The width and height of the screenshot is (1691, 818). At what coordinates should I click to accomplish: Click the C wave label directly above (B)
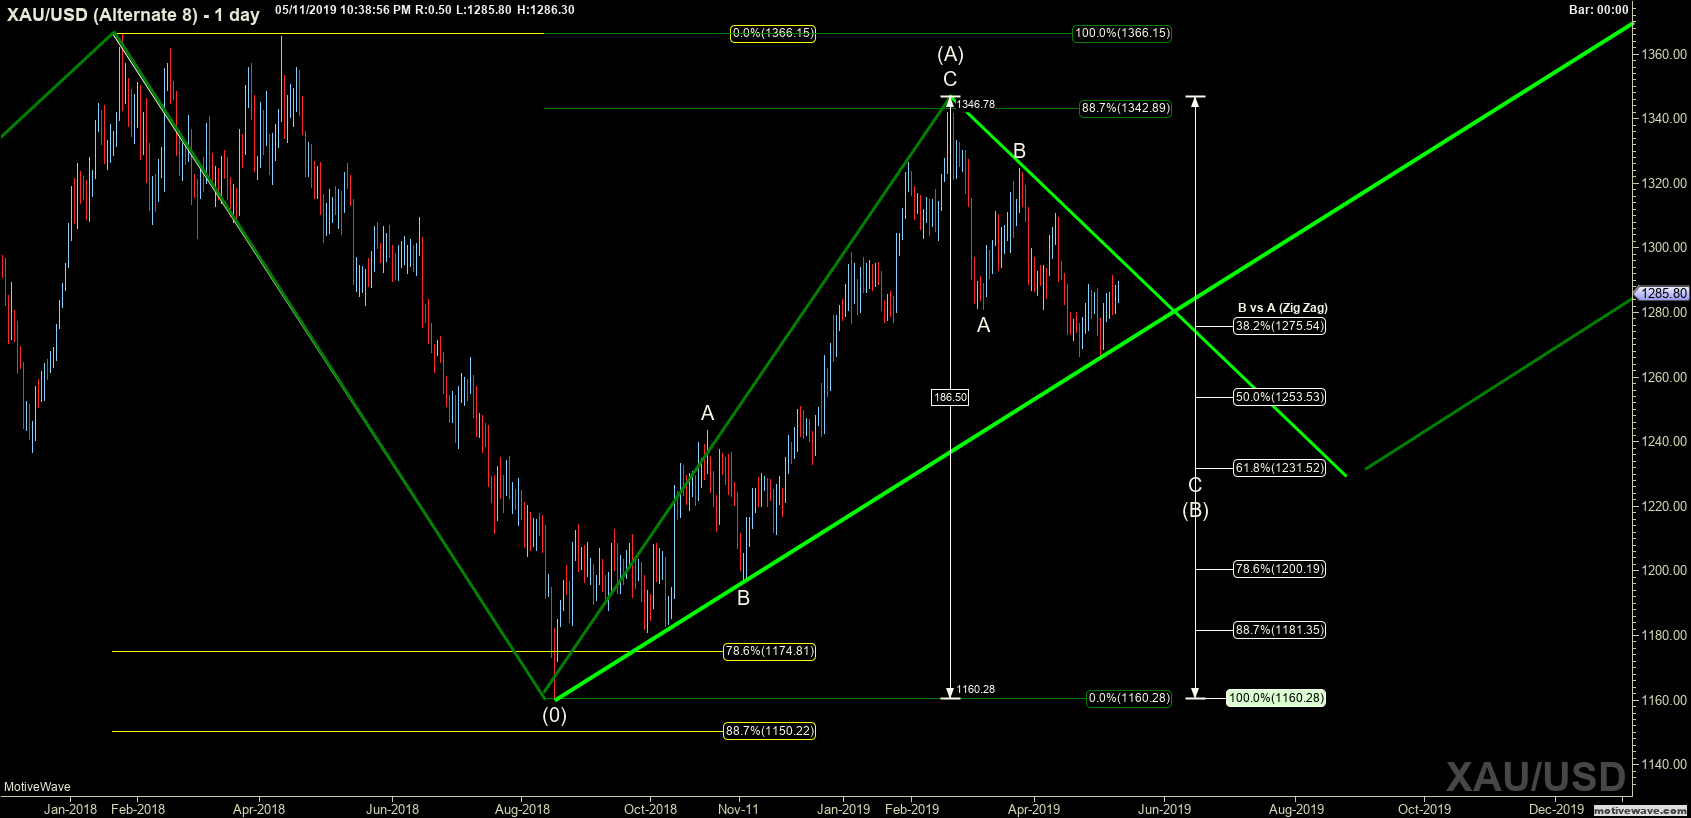1195,485
